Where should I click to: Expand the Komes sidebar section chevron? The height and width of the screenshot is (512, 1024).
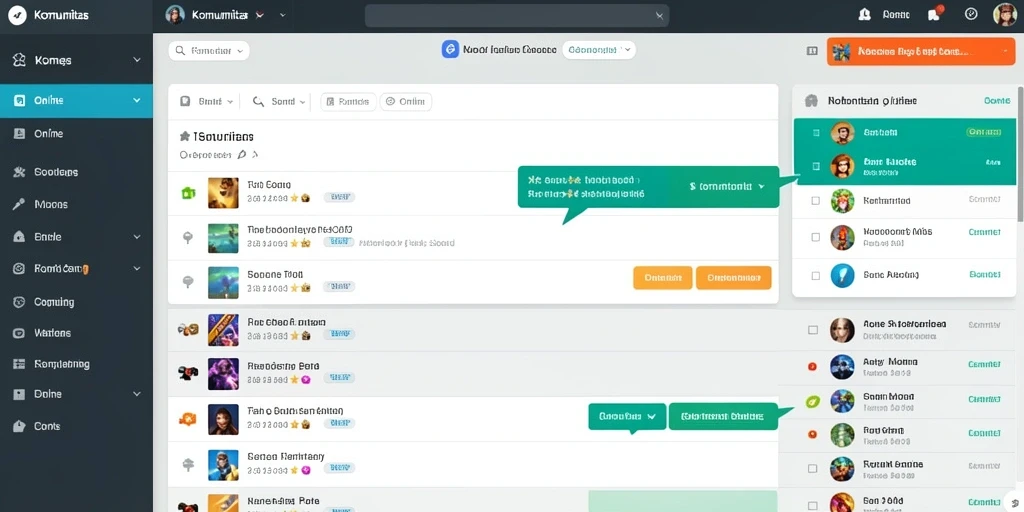click(x=137, y=60)
